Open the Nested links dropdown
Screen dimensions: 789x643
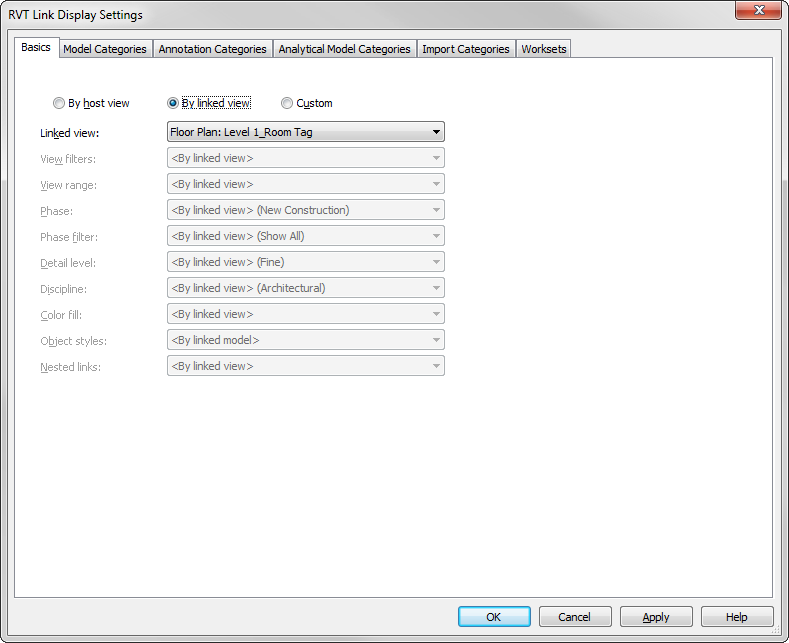pyautogui.click(x=305, y=366)
